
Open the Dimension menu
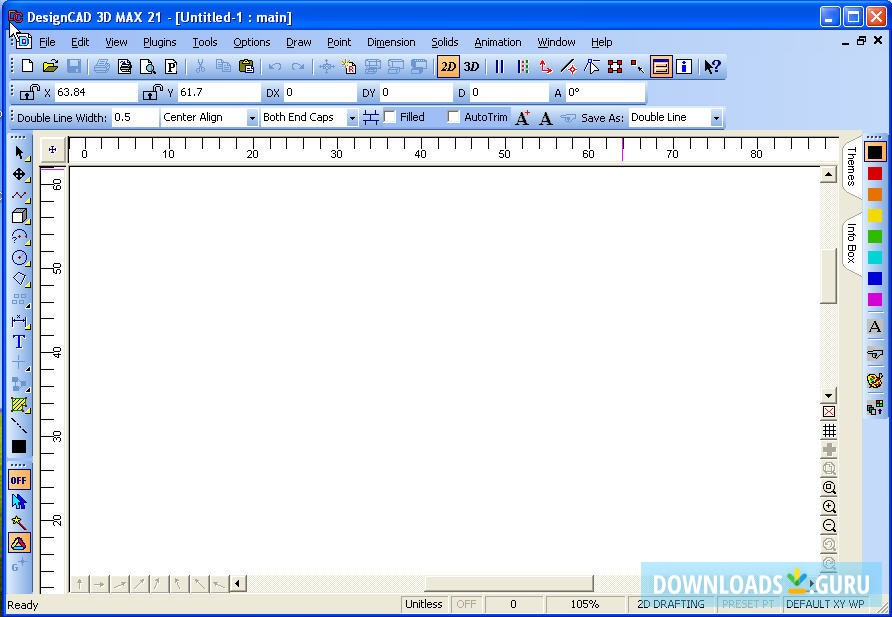(391, 42)
